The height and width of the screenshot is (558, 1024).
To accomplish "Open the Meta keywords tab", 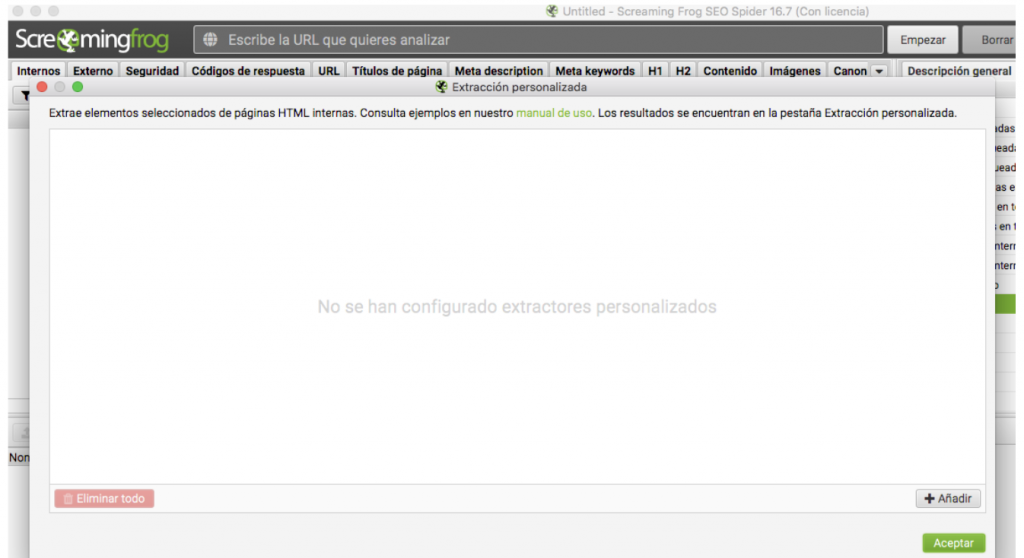I will (595, 71).
